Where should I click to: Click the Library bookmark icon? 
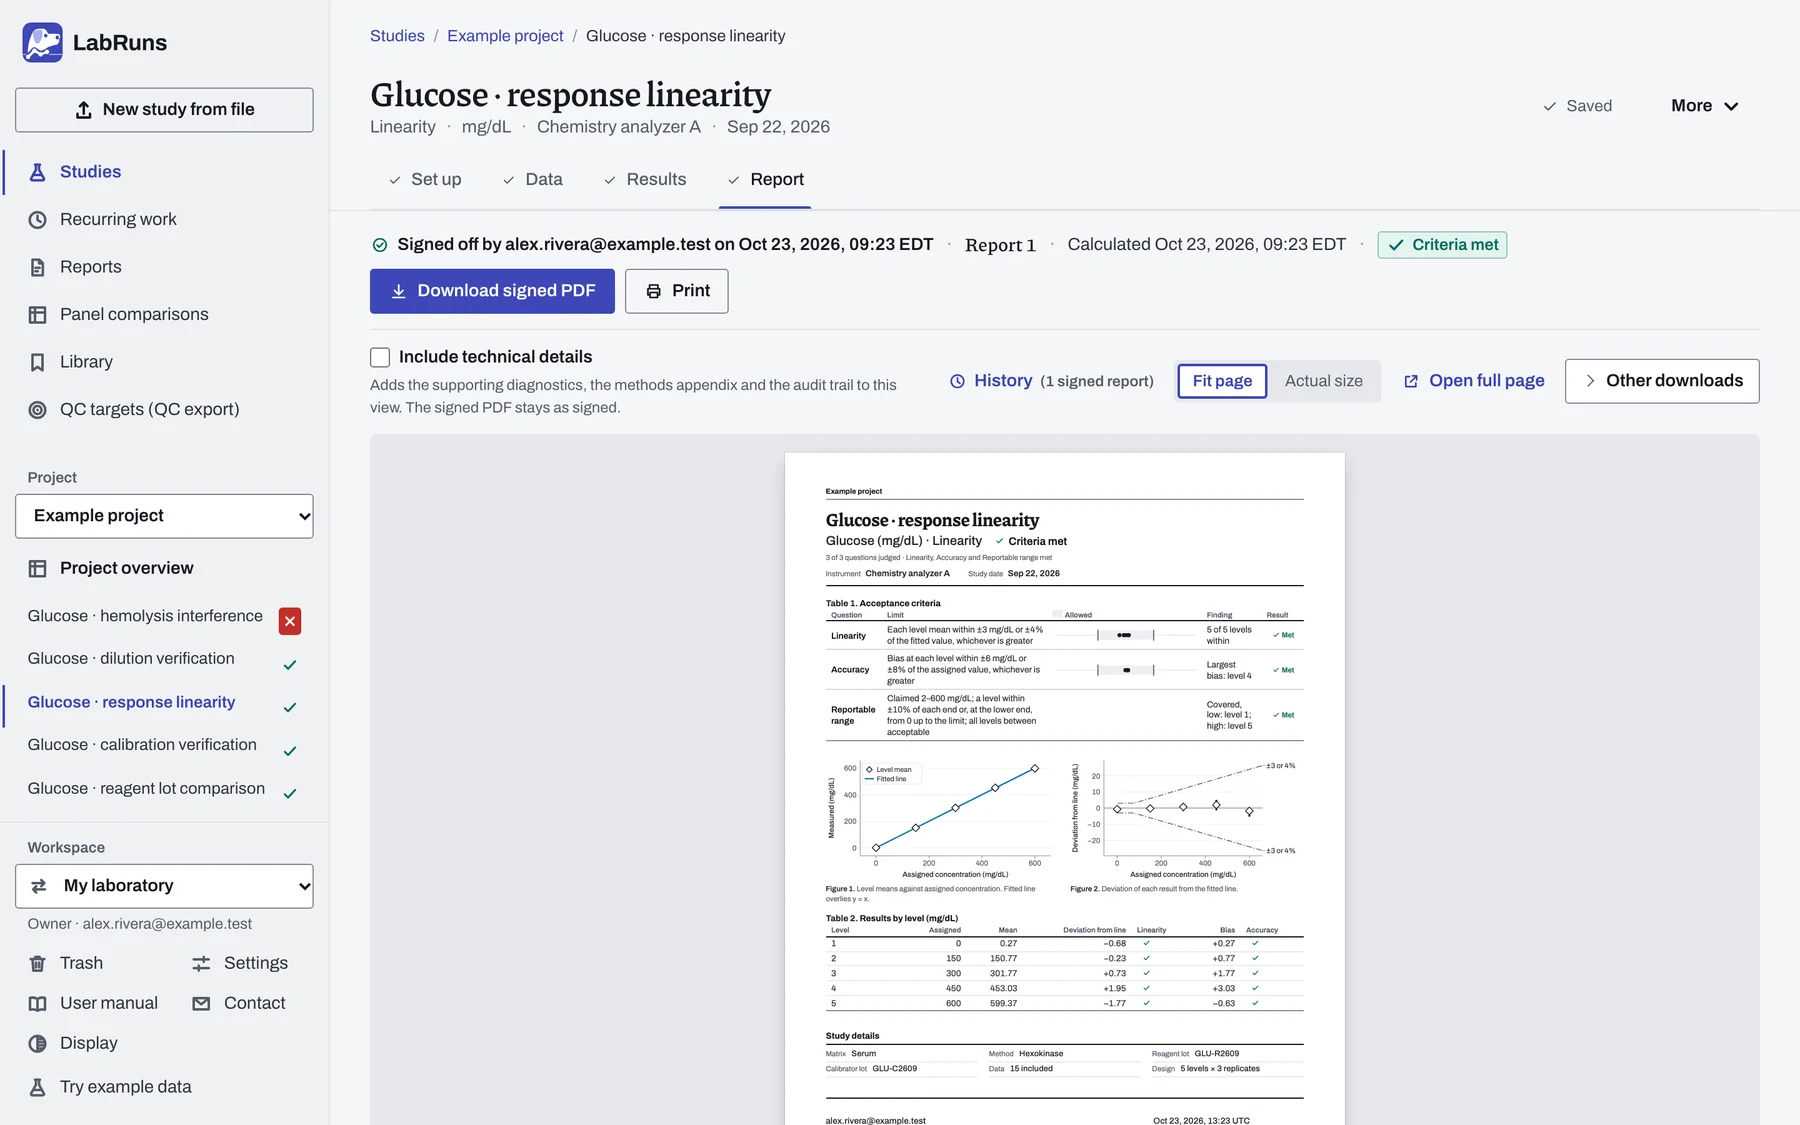37,362
